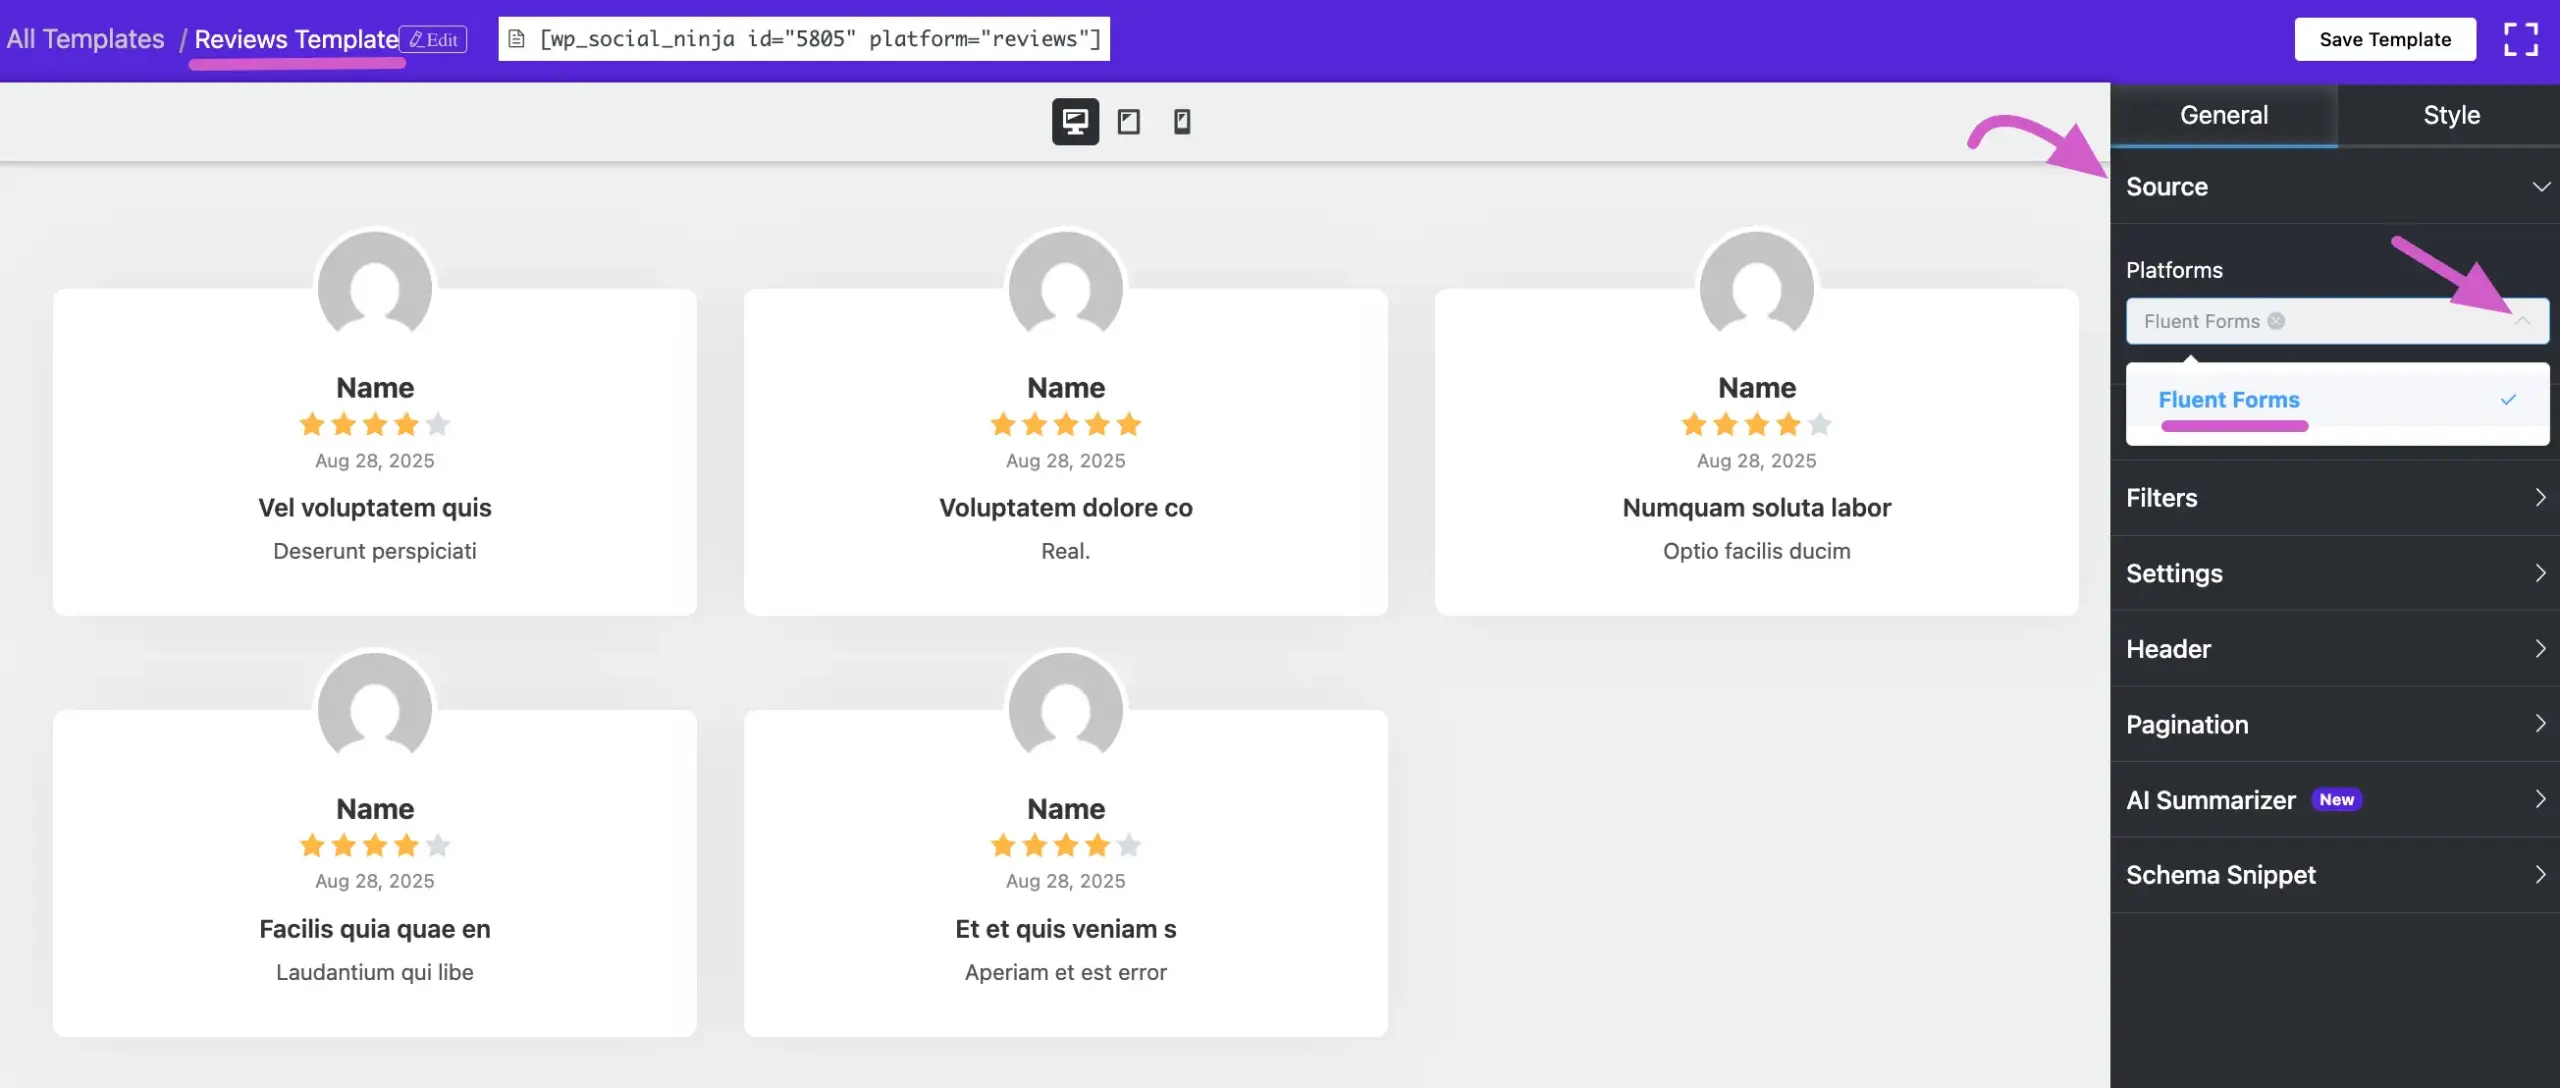
Task: Edit template name using the pencil icon
Action: 434,39
